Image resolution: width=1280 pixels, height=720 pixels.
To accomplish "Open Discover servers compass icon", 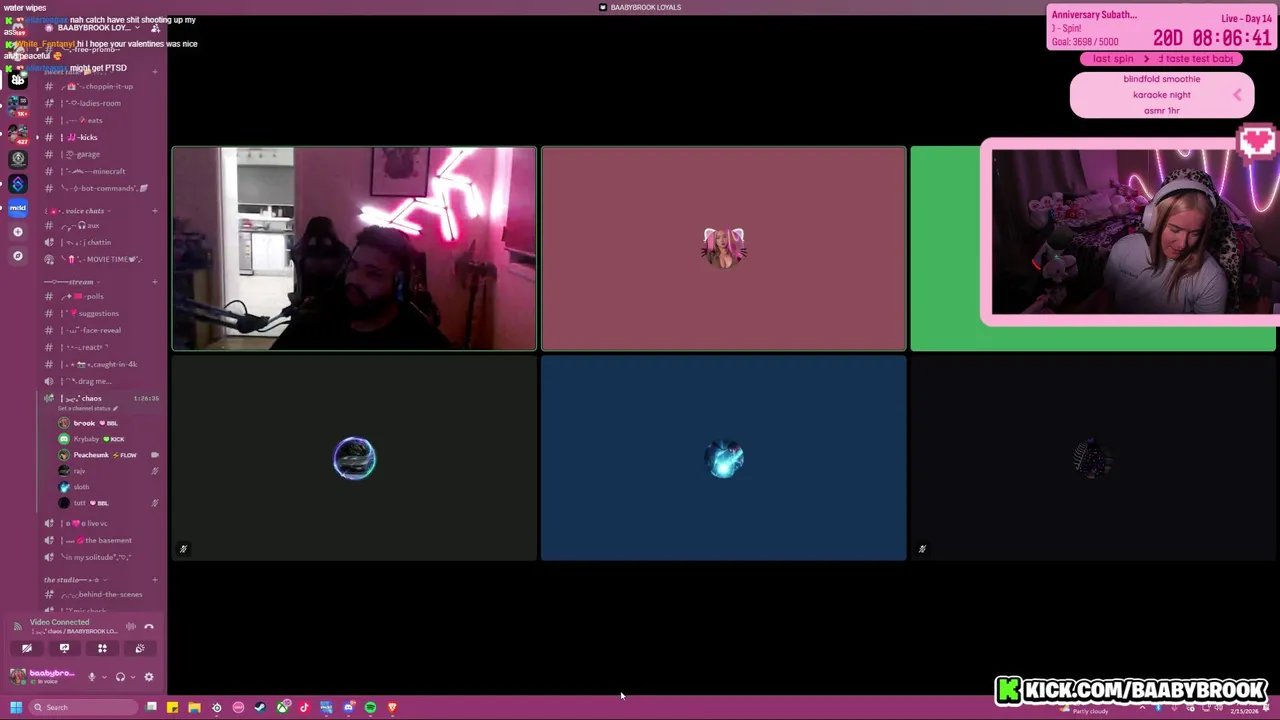I will tap(17, 256).
